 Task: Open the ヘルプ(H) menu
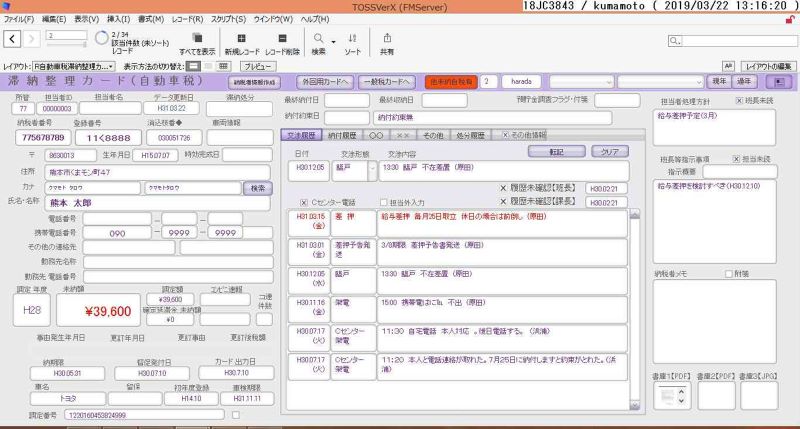pyautogui.click(x=315, y=19)
